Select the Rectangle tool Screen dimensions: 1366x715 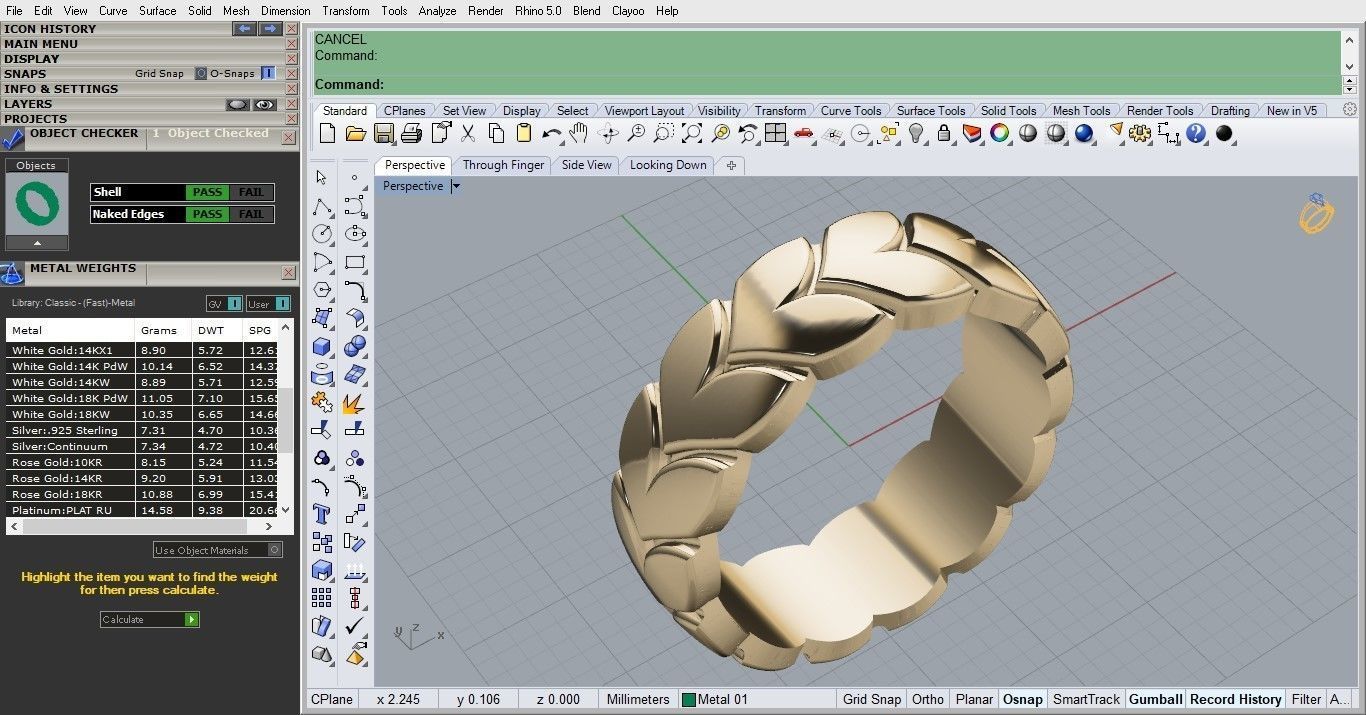354,262
